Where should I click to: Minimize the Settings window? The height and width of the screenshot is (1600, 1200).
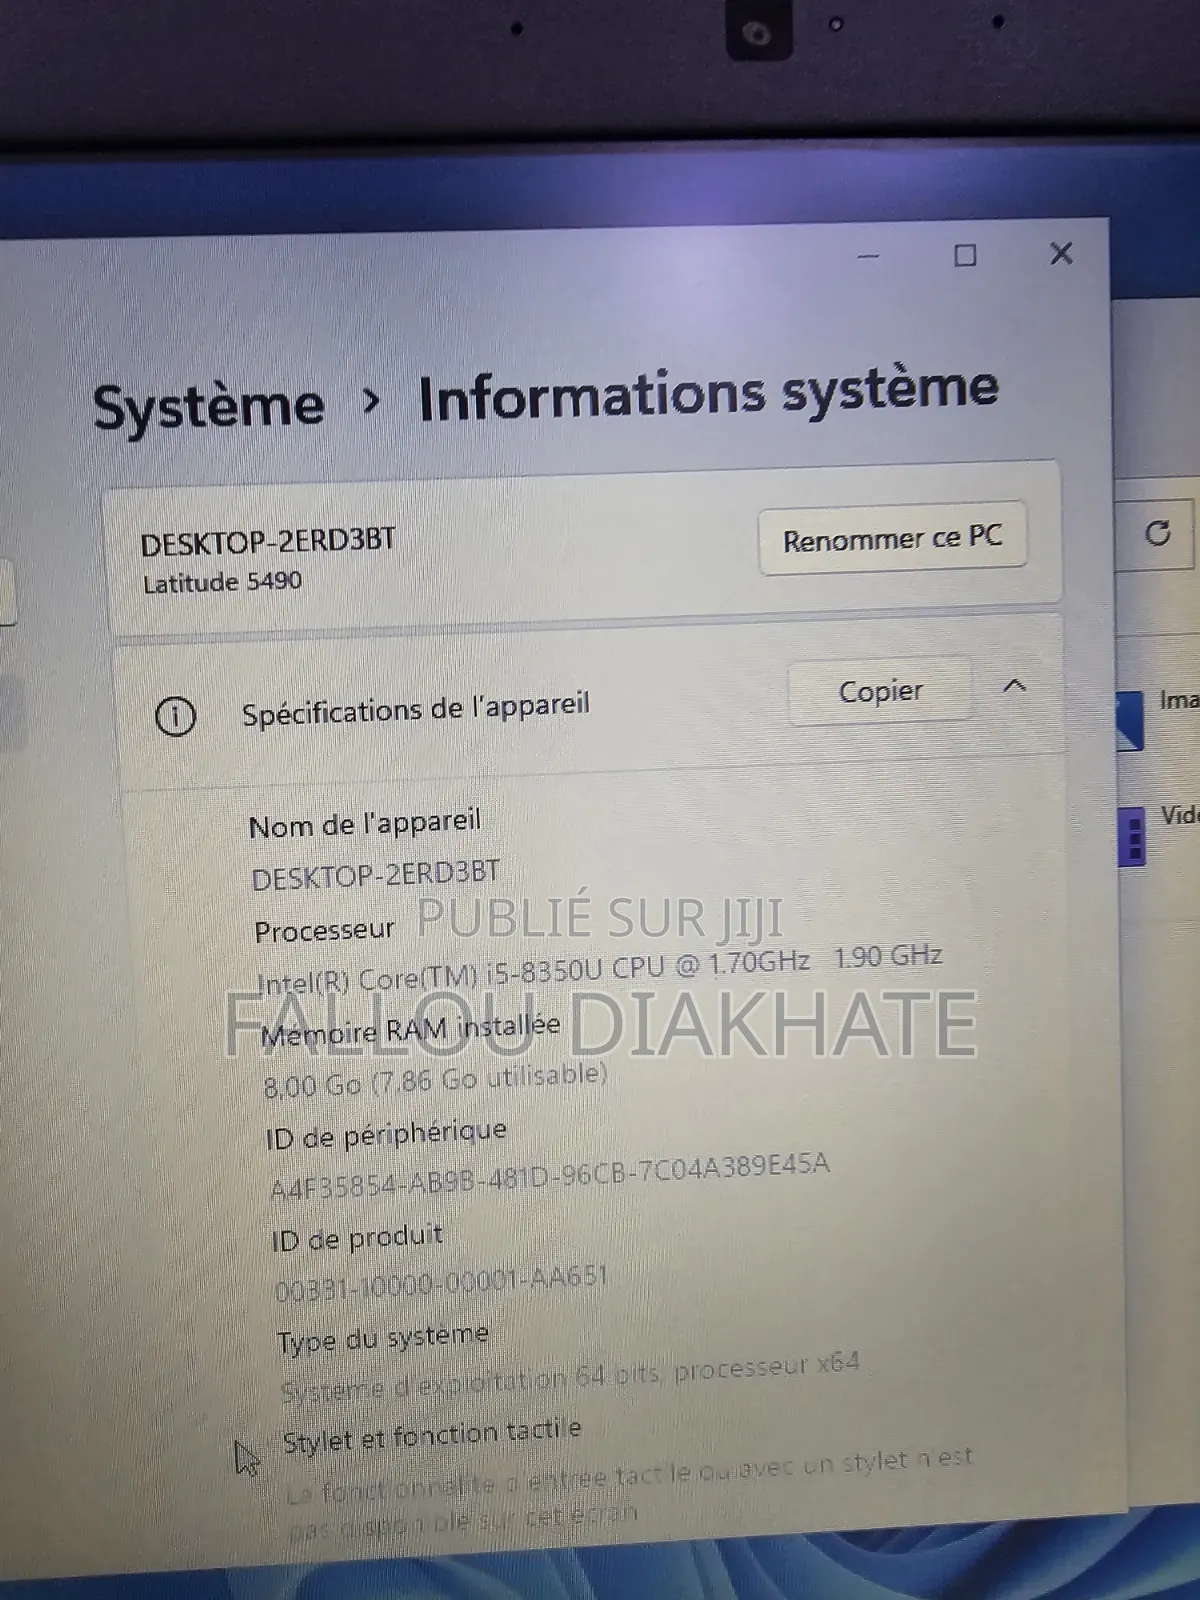(868, 256)
